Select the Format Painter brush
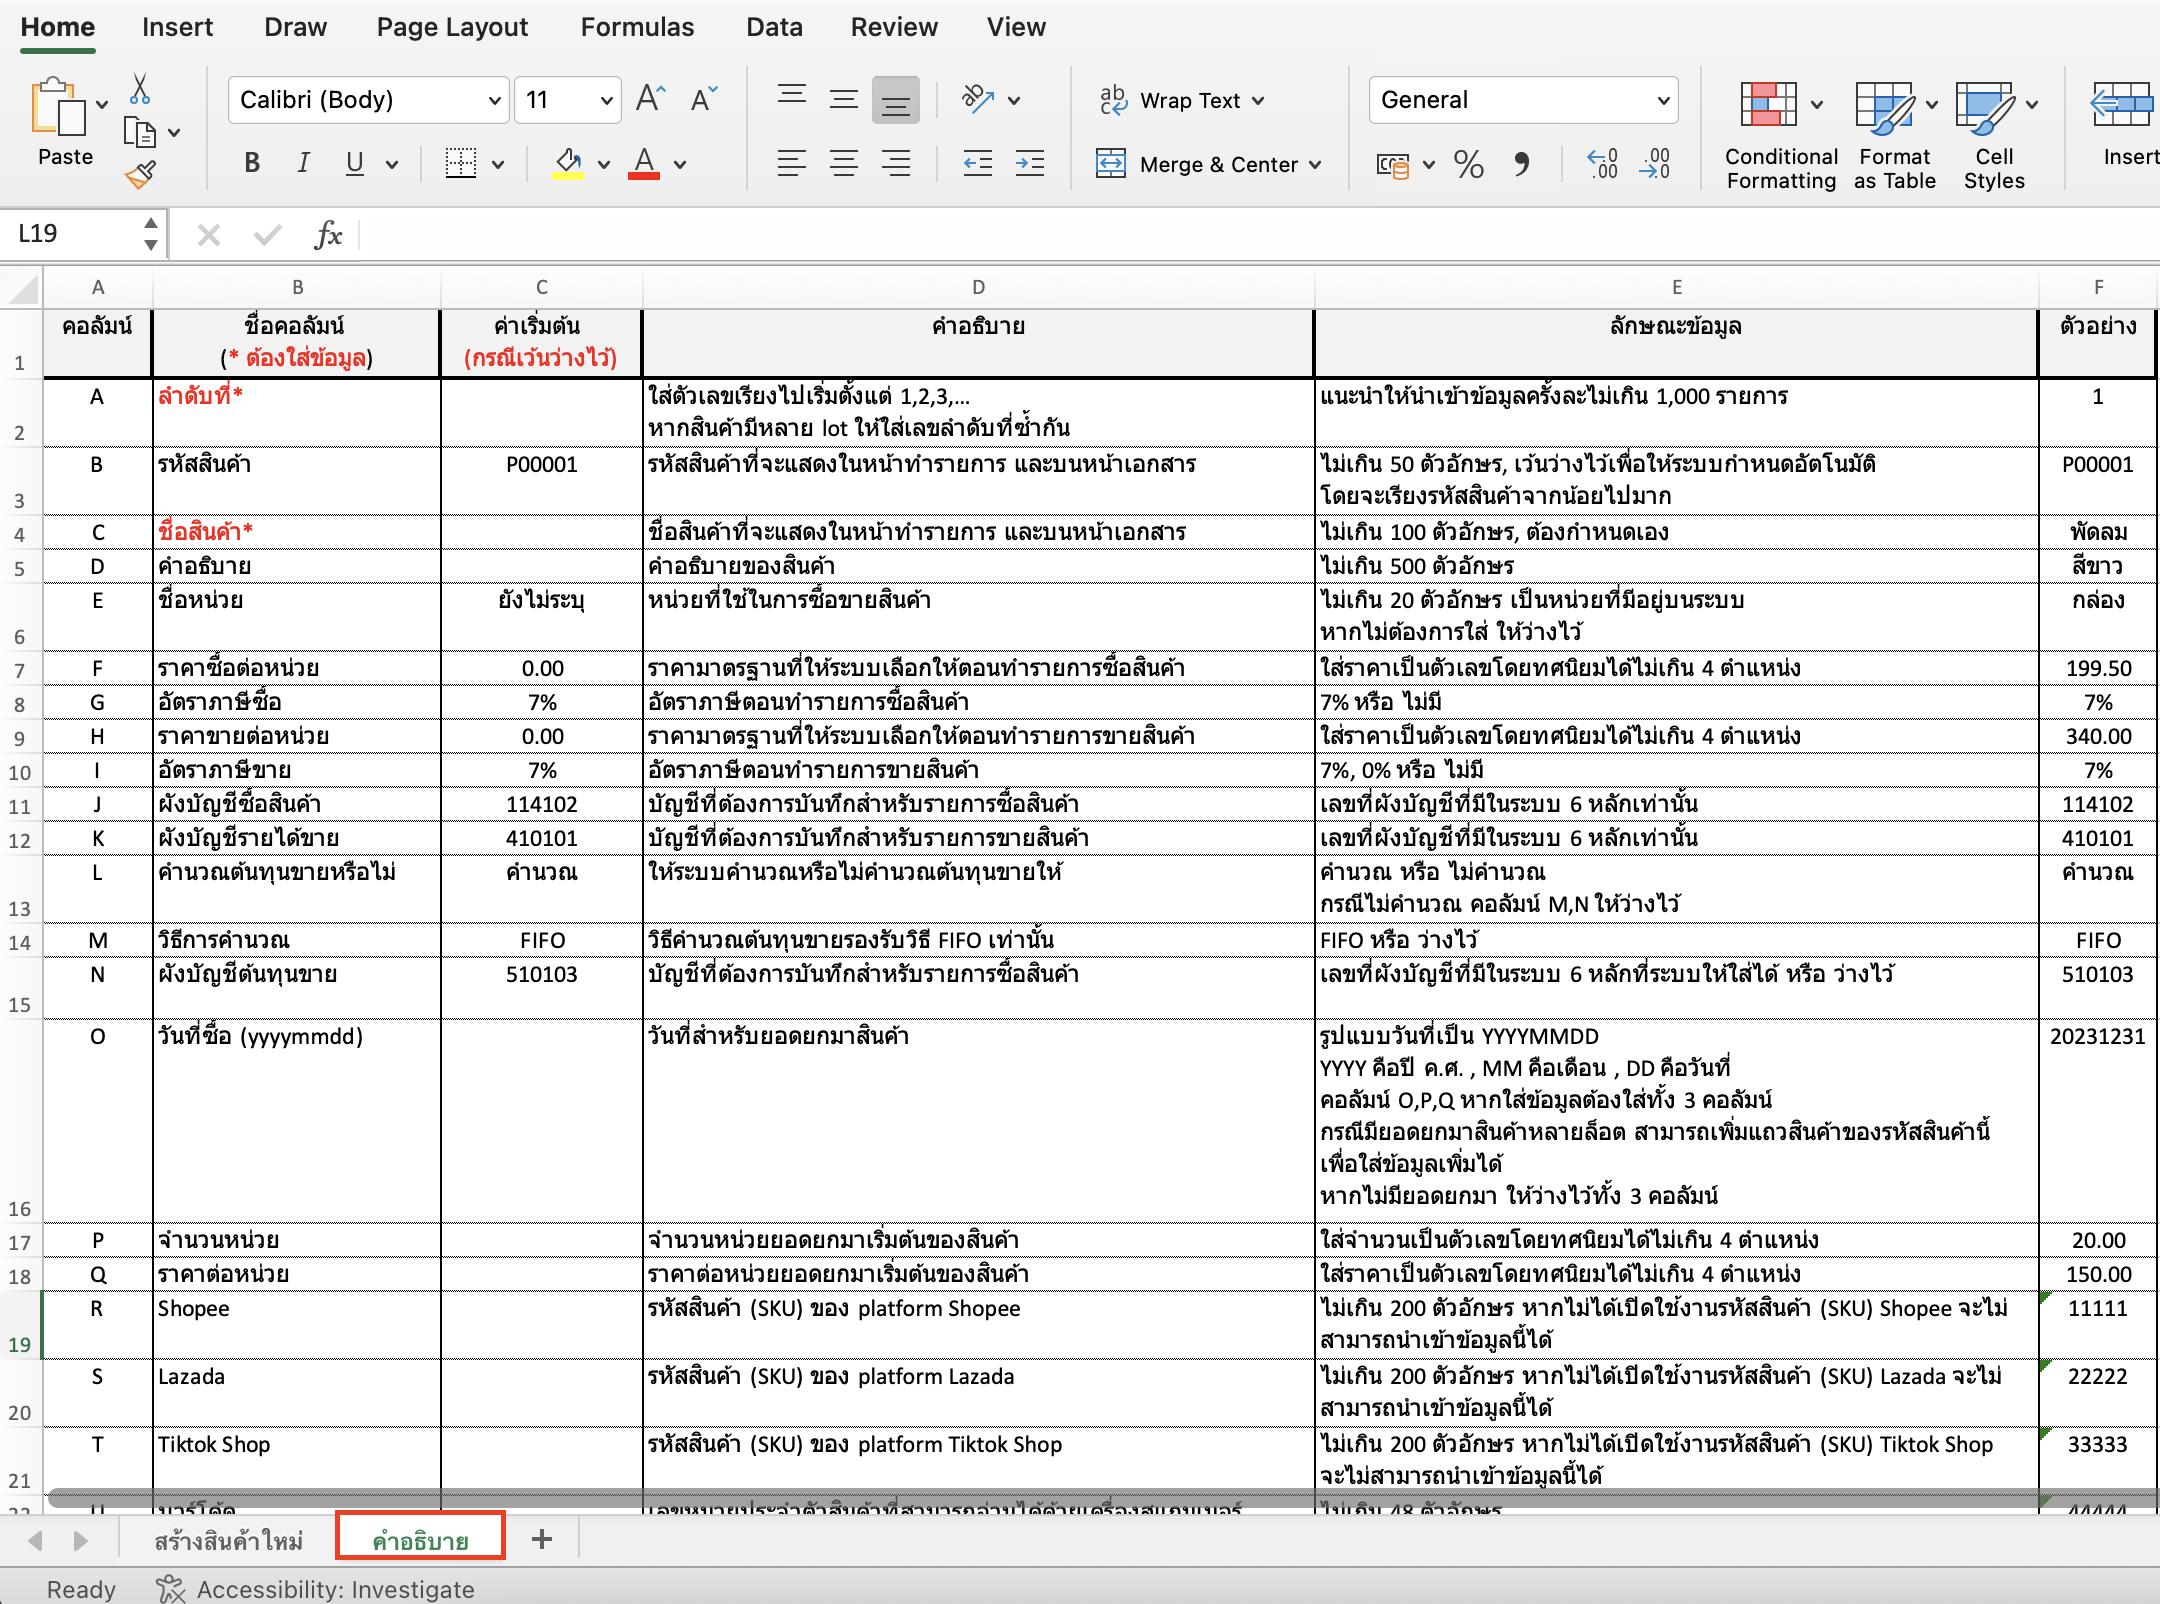 pyautogui.click(x=140, y=175)
